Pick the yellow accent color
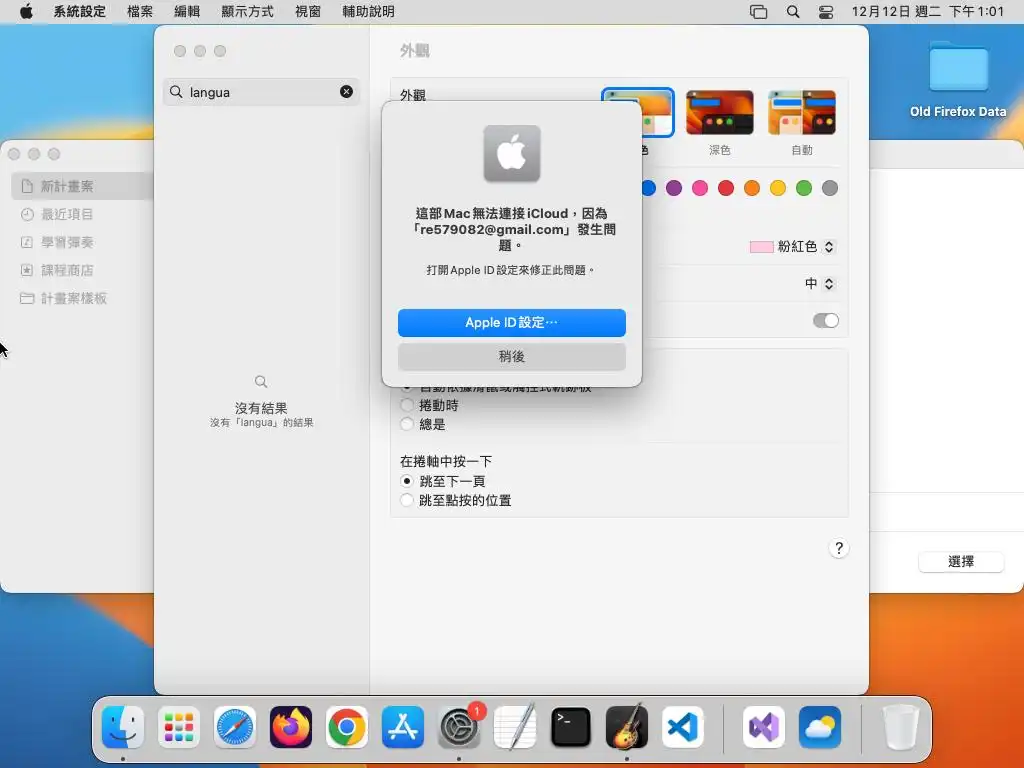Screen dimensions: 1024x768 pos(778,188)
